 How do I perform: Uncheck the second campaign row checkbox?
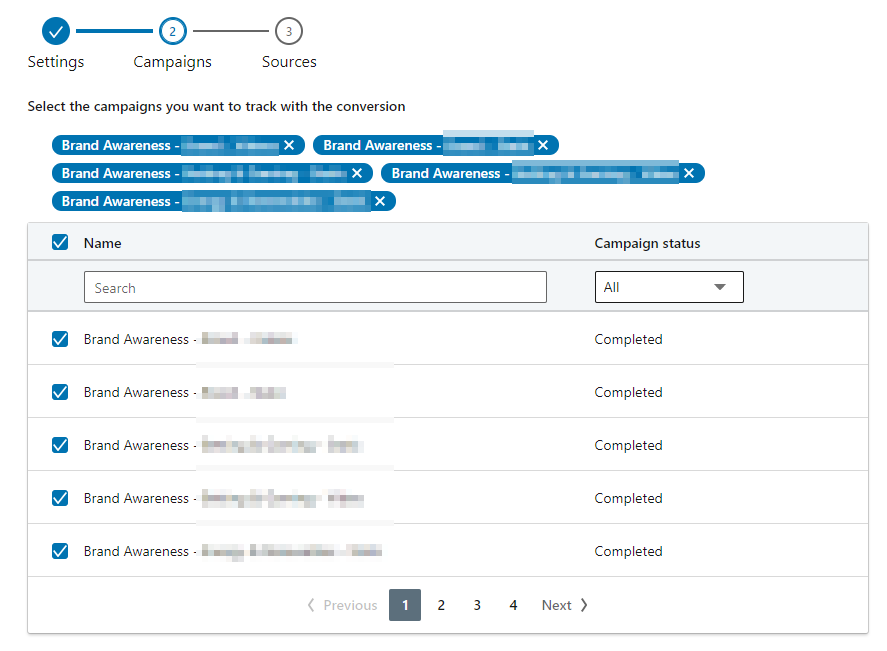point(60,392)
